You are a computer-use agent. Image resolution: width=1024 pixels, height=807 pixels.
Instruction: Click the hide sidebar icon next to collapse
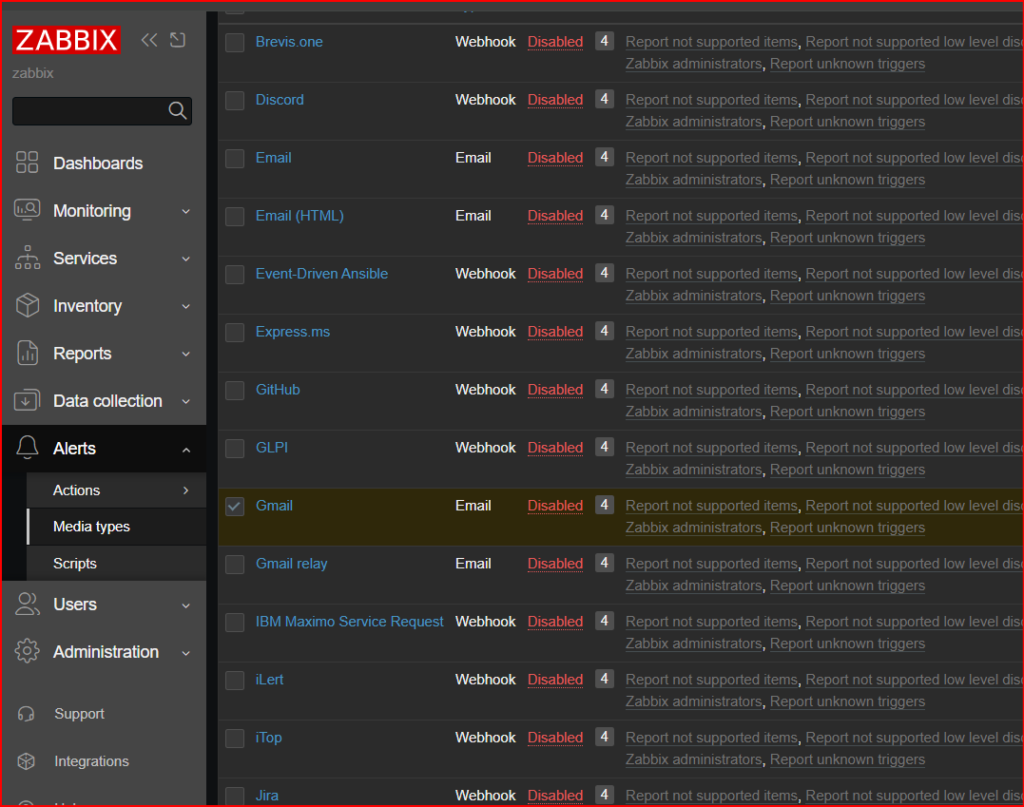pyautogui.click(x=178, y=40)
